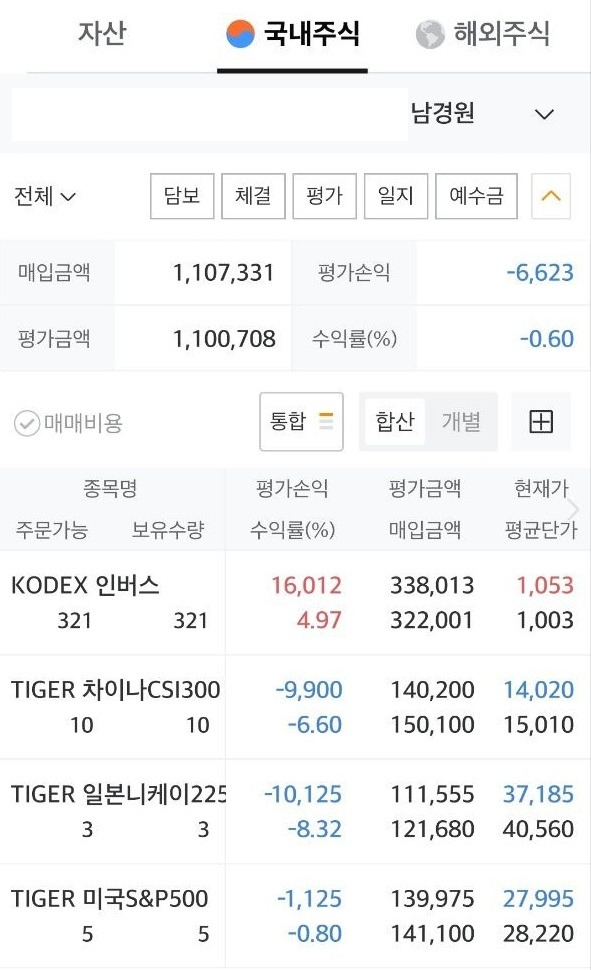Collapse summary with the orange up-arrow icon
Screen dimensions: 591x970
click(x=551, y=196)
